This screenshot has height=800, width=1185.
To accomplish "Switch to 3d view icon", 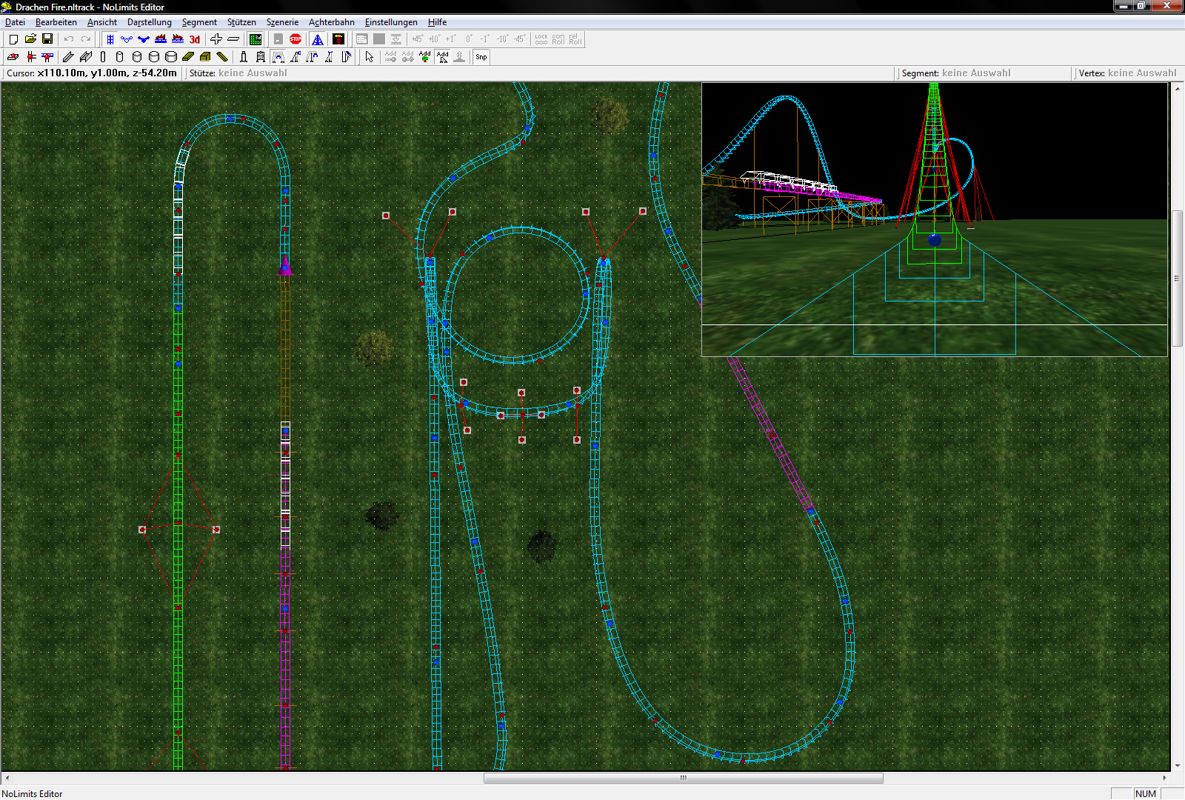I will 195,39.
